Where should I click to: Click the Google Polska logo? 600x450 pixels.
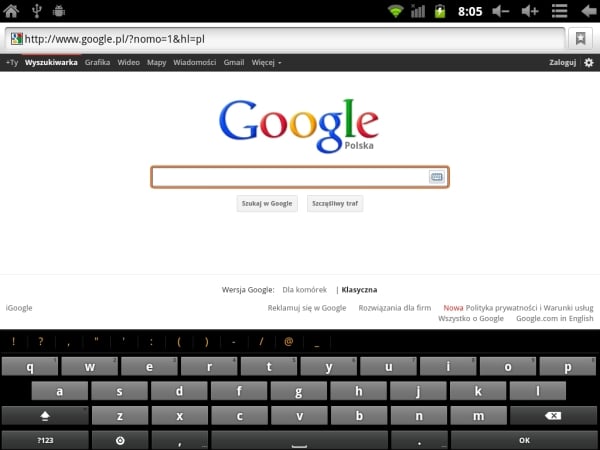coord(299,126)
